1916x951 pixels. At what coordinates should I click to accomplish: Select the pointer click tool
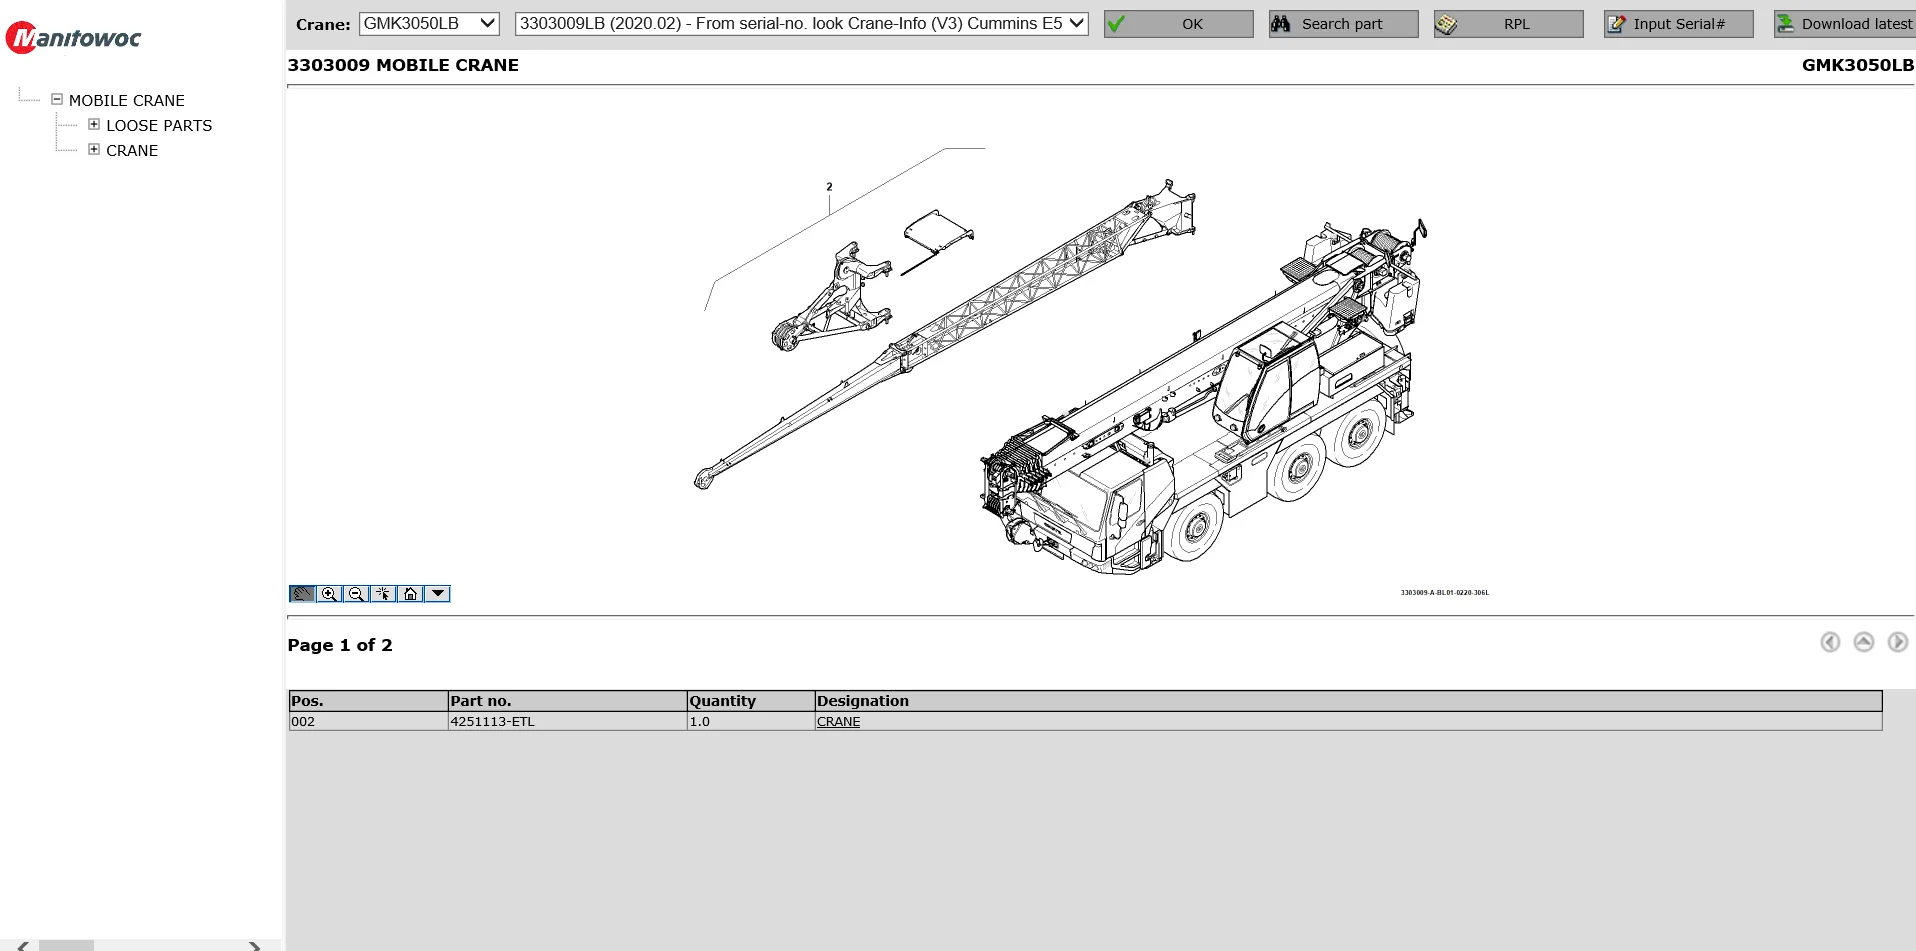pos(383,594)
